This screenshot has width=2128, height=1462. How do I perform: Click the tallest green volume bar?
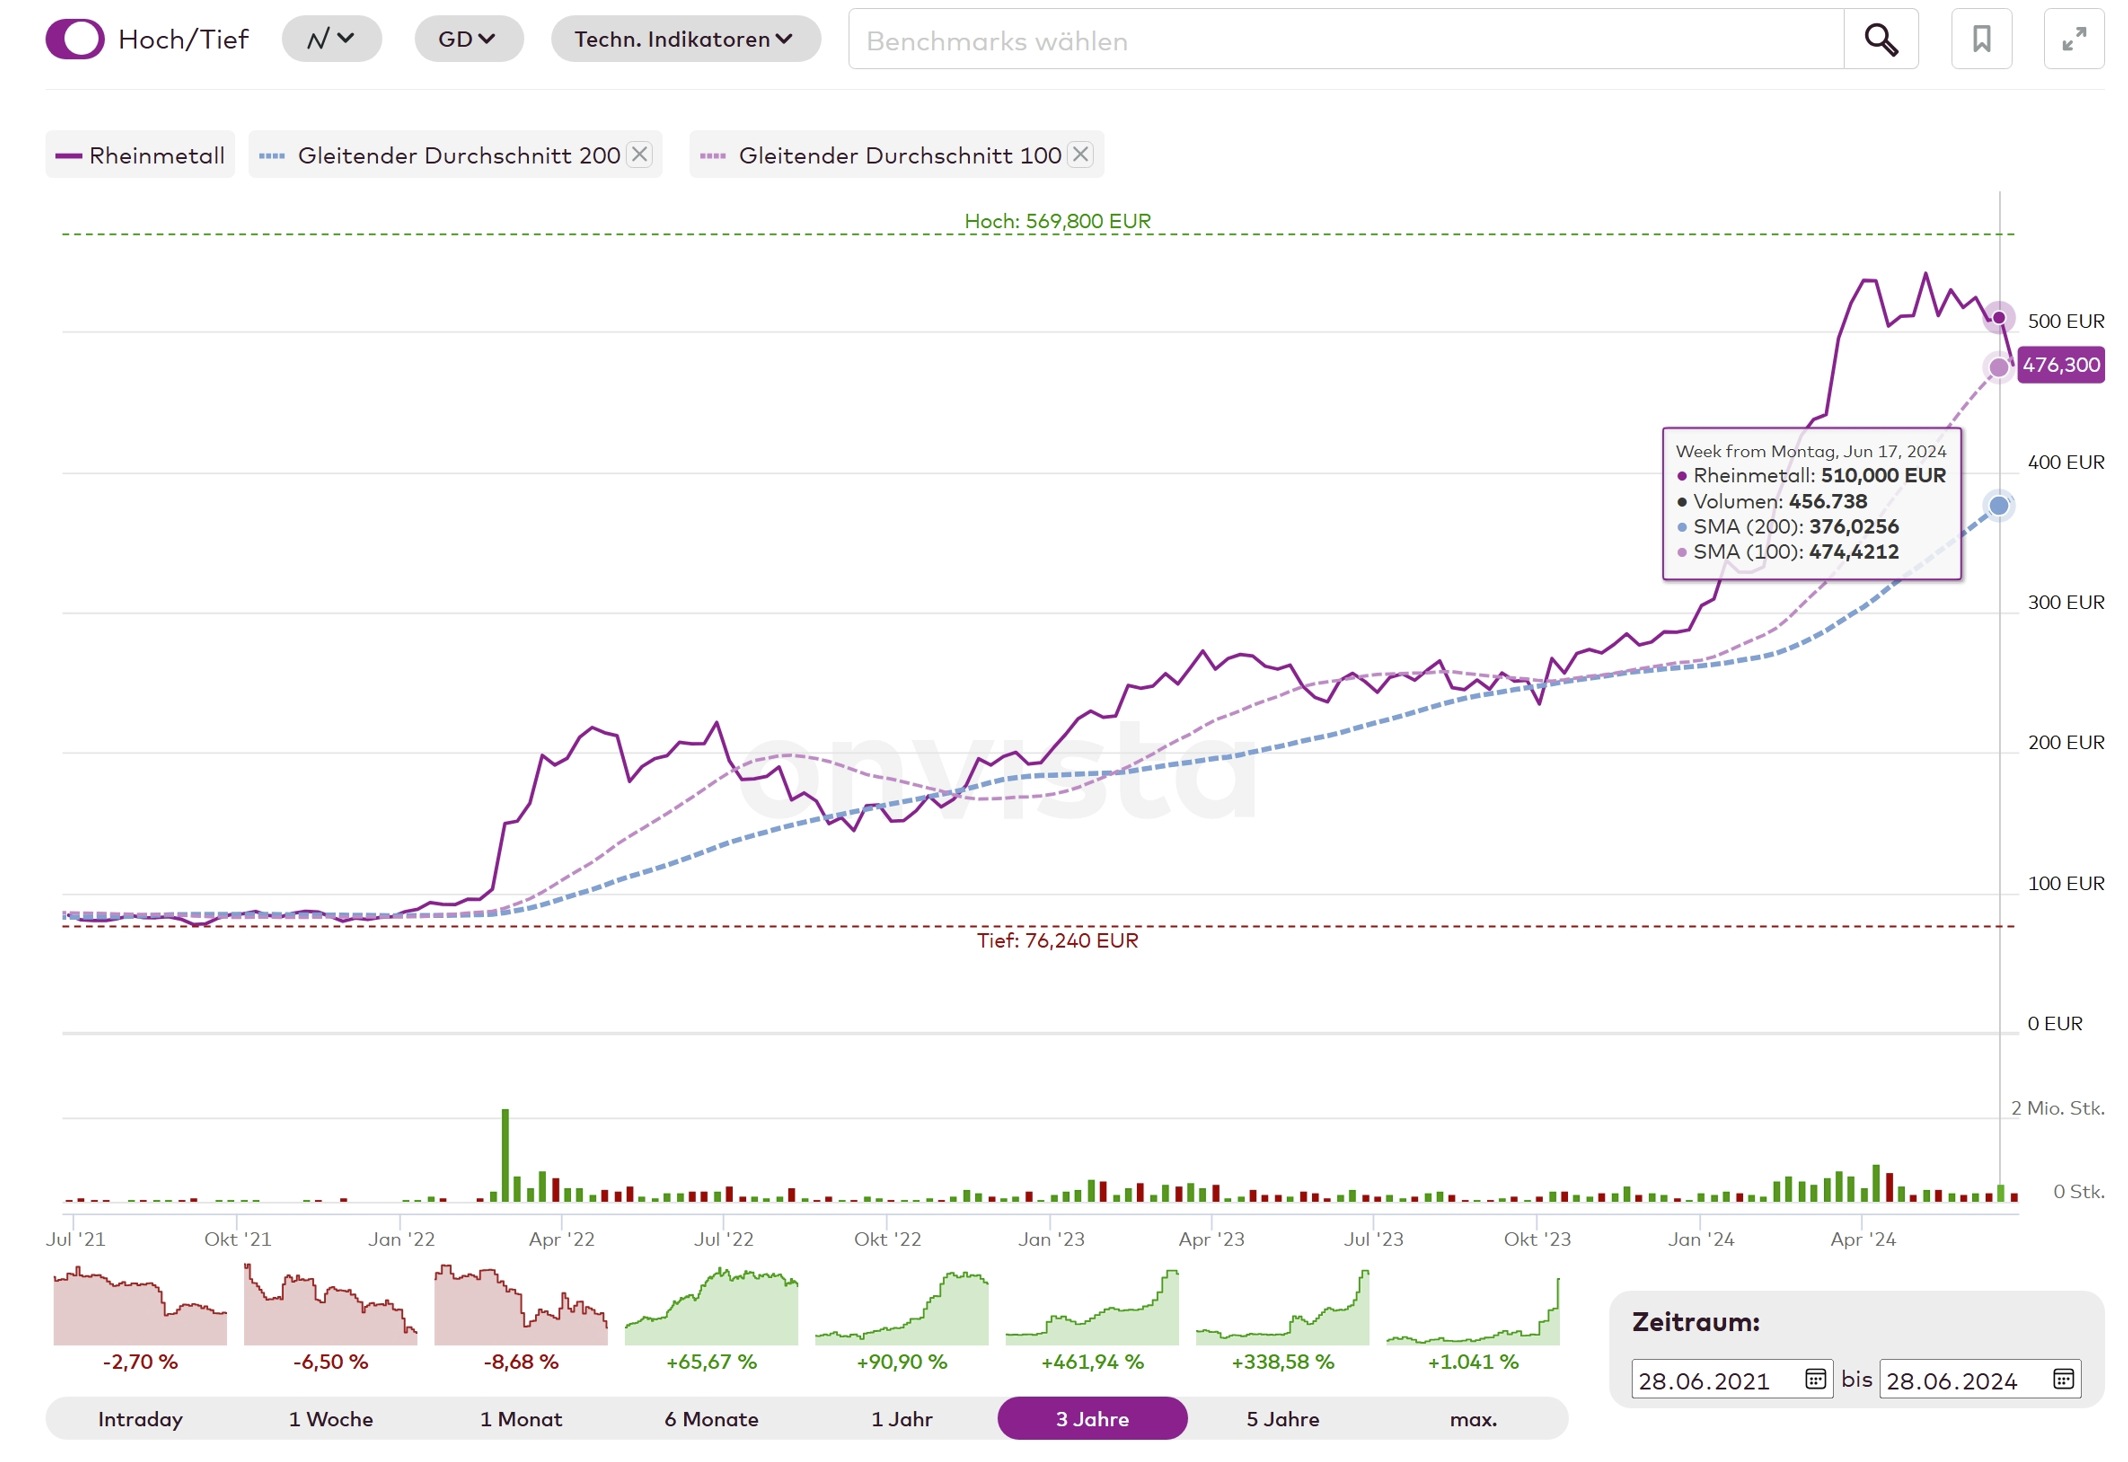pos(505,1155)
